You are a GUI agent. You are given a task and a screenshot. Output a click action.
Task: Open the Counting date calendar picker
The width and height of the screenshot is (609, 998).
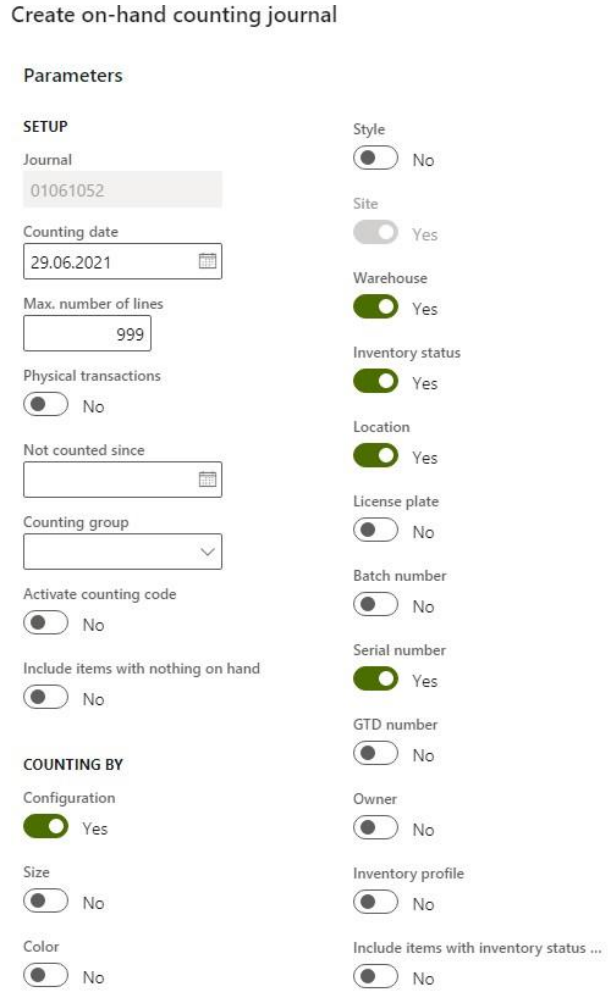[x=207, y=261]
